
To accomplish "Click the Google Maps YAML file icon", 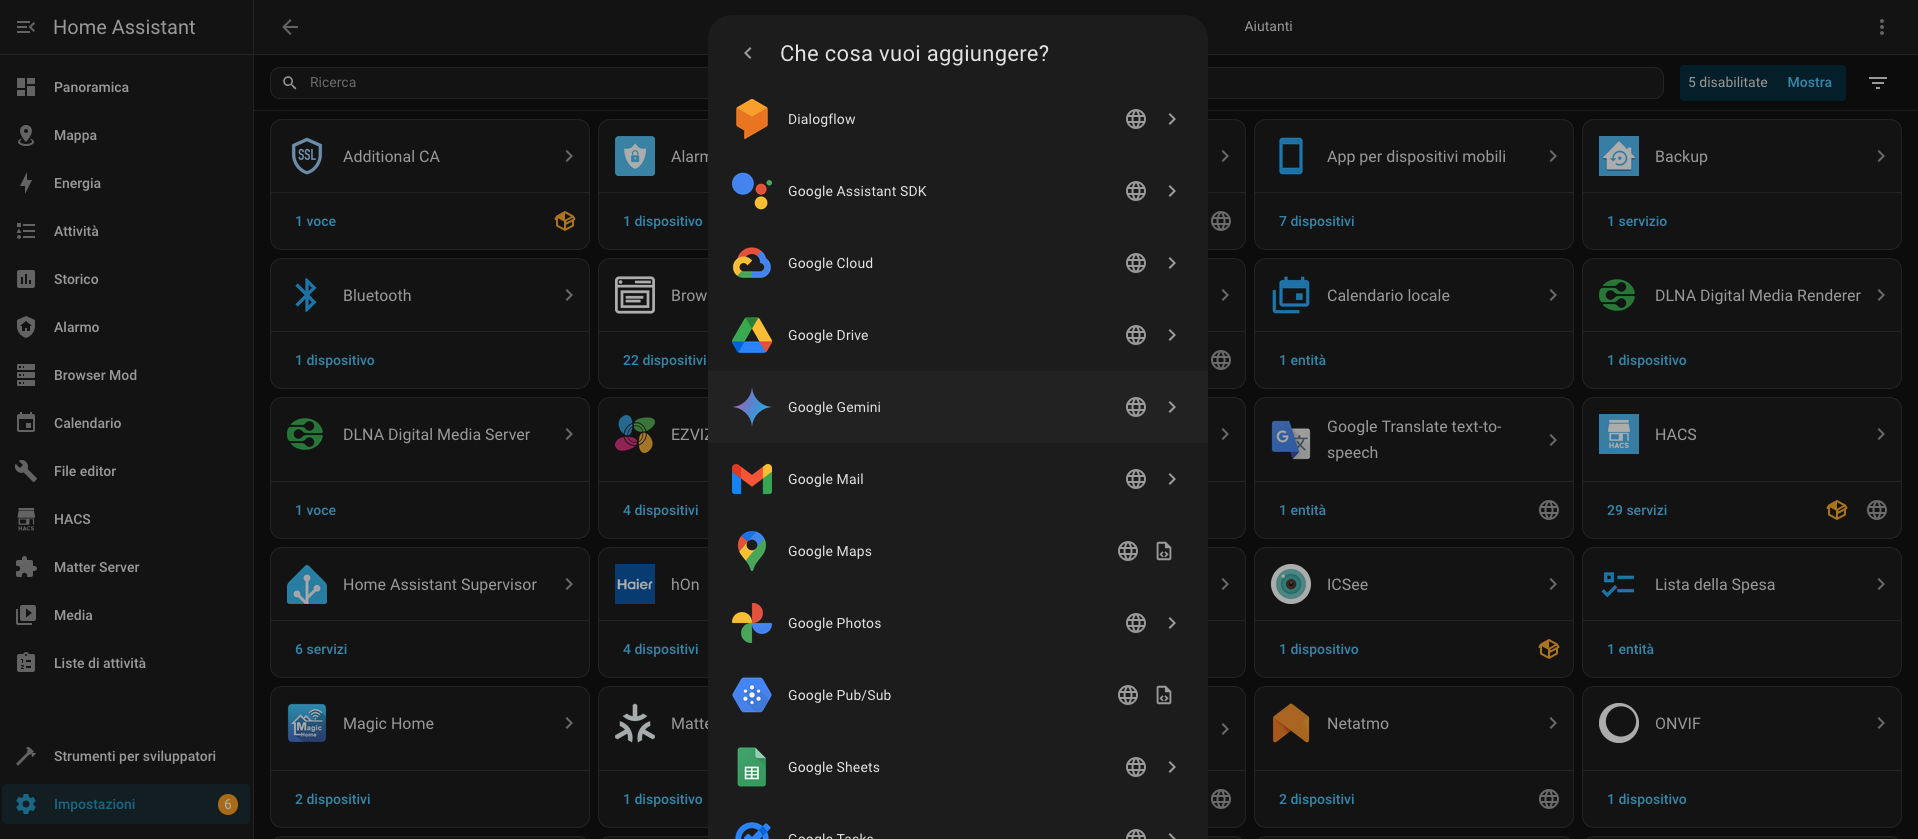I will [x=1164, y=551].
